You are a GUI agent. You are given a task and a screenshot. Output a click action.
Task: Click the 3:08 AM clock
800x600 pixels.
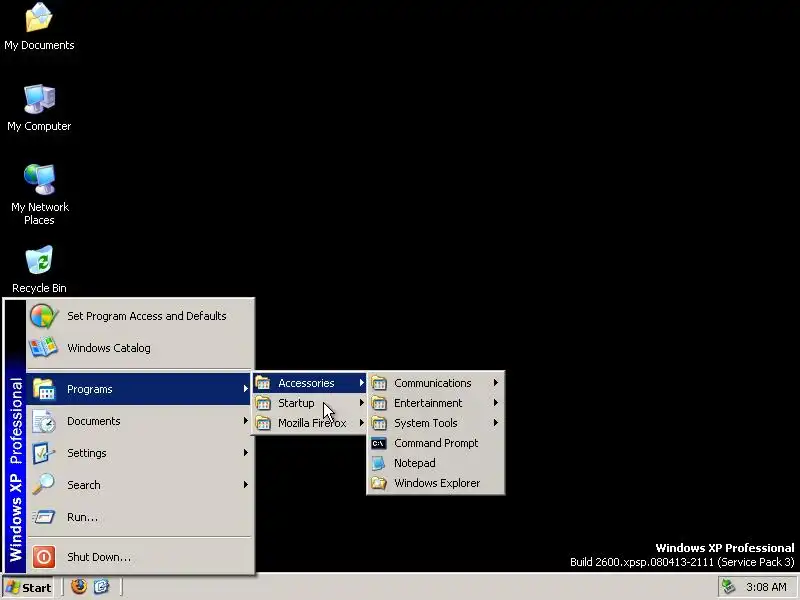tap(766, 587)
